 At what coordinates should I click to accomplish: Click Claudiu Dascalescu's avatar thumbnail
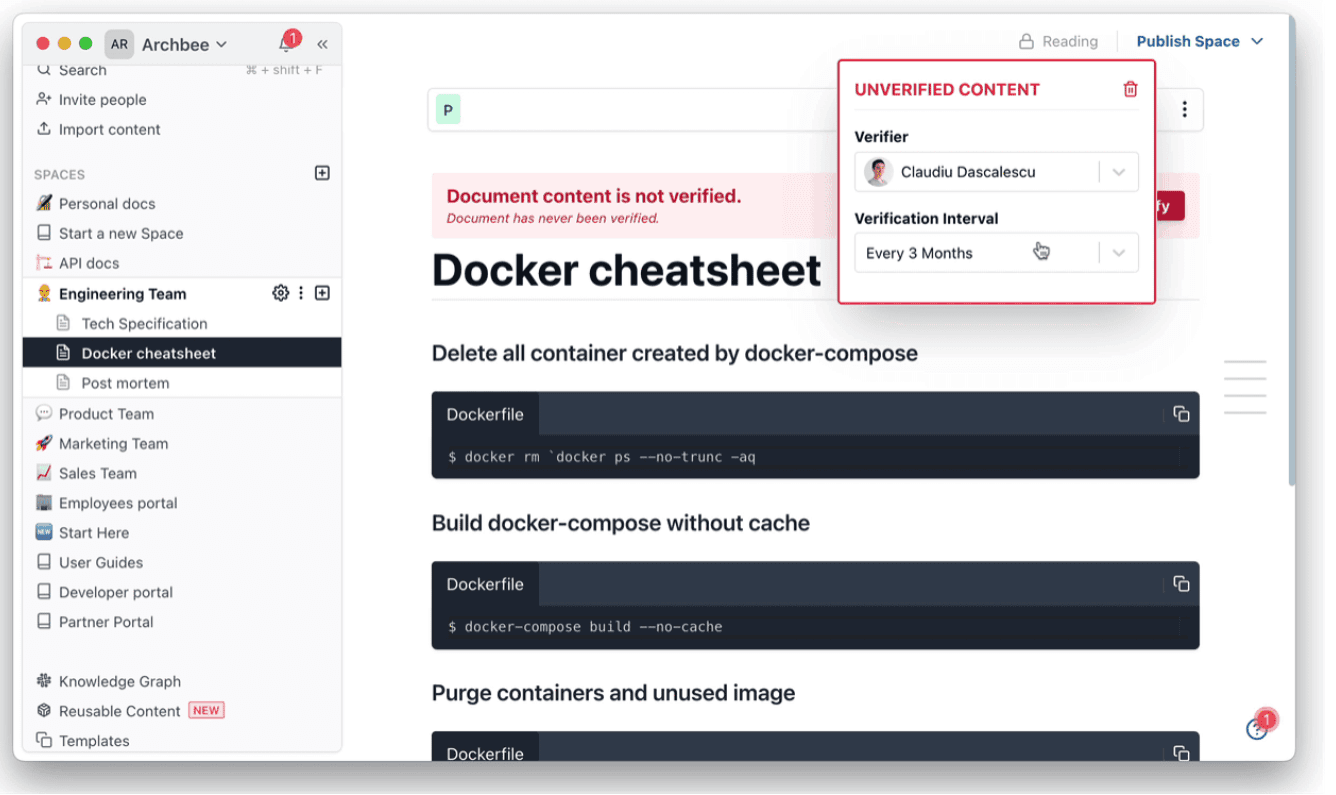877,171
